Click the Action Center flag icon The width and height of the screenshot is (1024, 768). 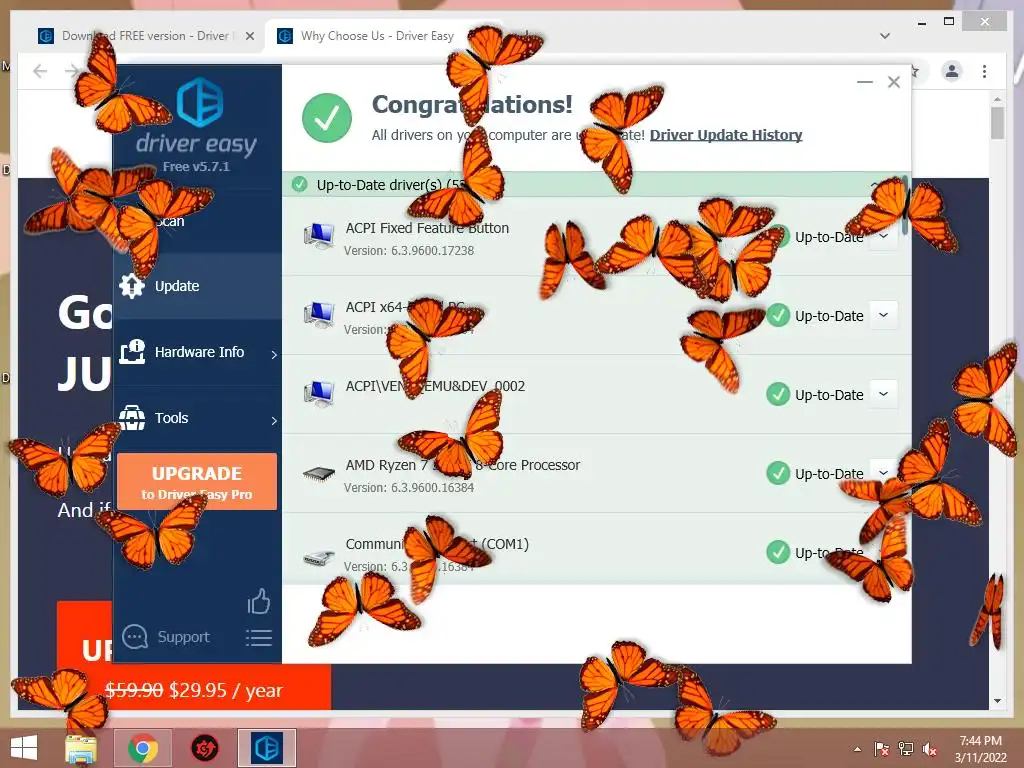pyautogui.click(x=882, y=749)
